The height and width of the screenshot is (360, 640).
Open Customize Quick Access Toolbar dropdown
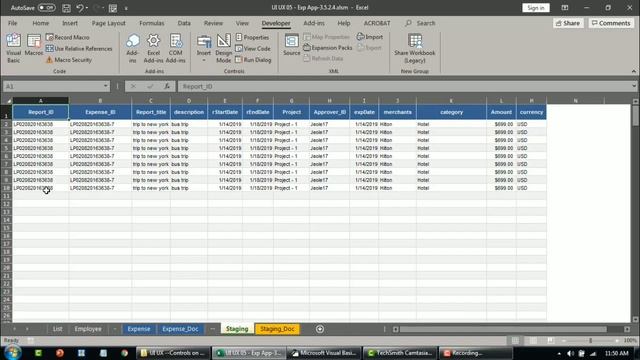[126, 8]
